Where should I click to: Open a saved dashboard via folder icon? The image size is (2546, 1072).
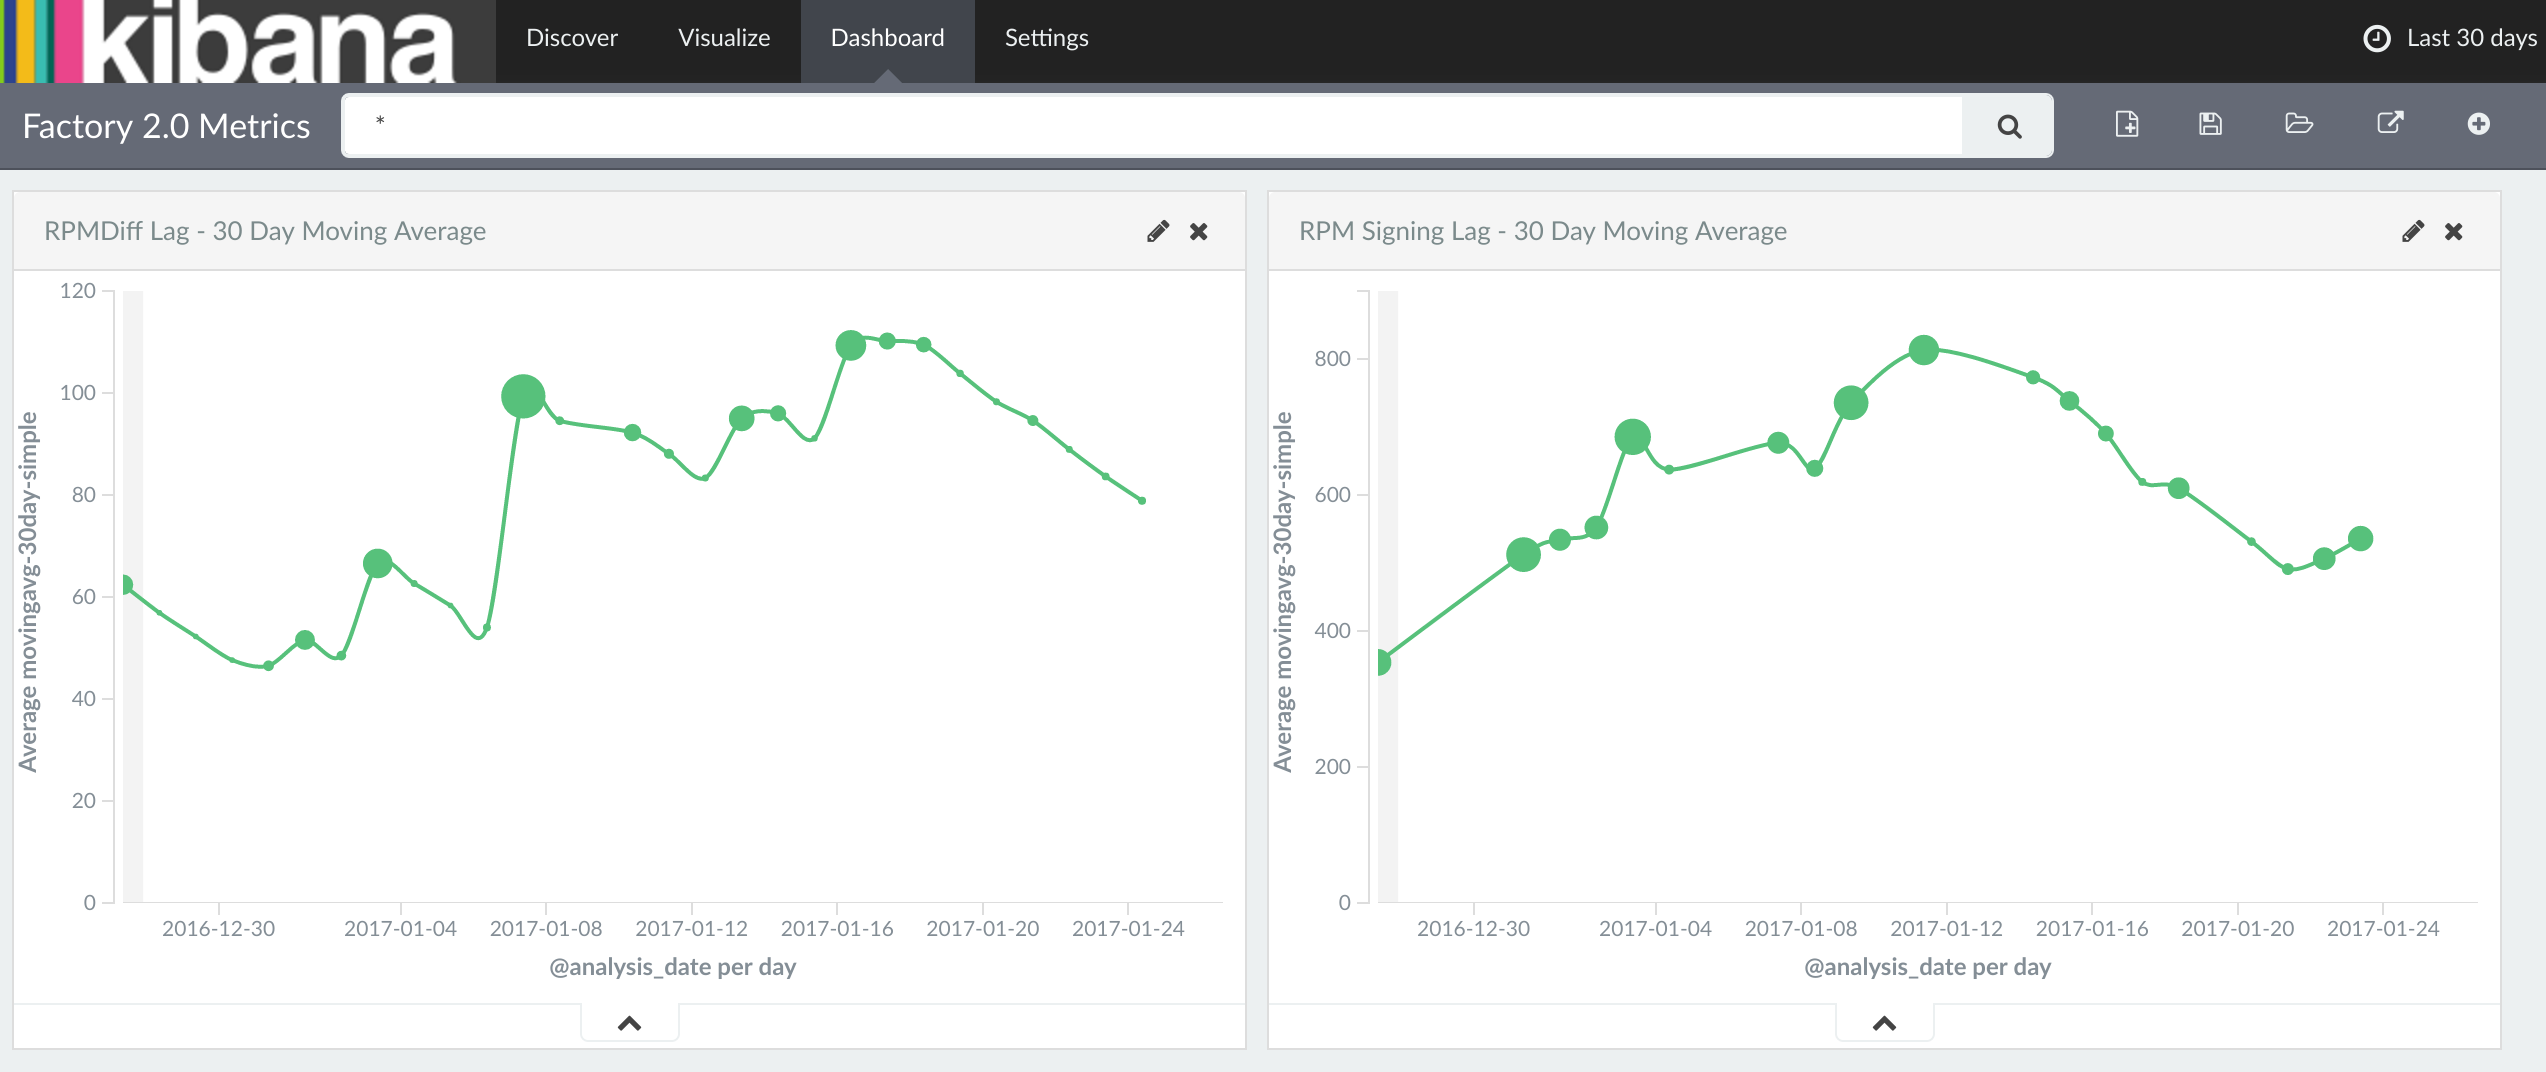(2299, 124)
